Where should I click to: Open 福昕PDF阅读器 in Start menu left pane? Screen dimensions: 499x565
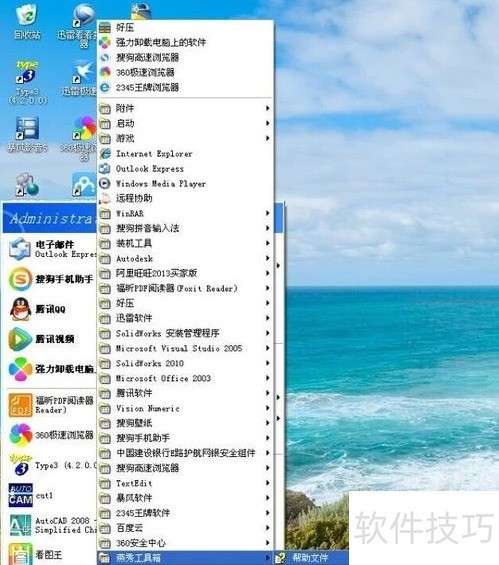[52, 405]
